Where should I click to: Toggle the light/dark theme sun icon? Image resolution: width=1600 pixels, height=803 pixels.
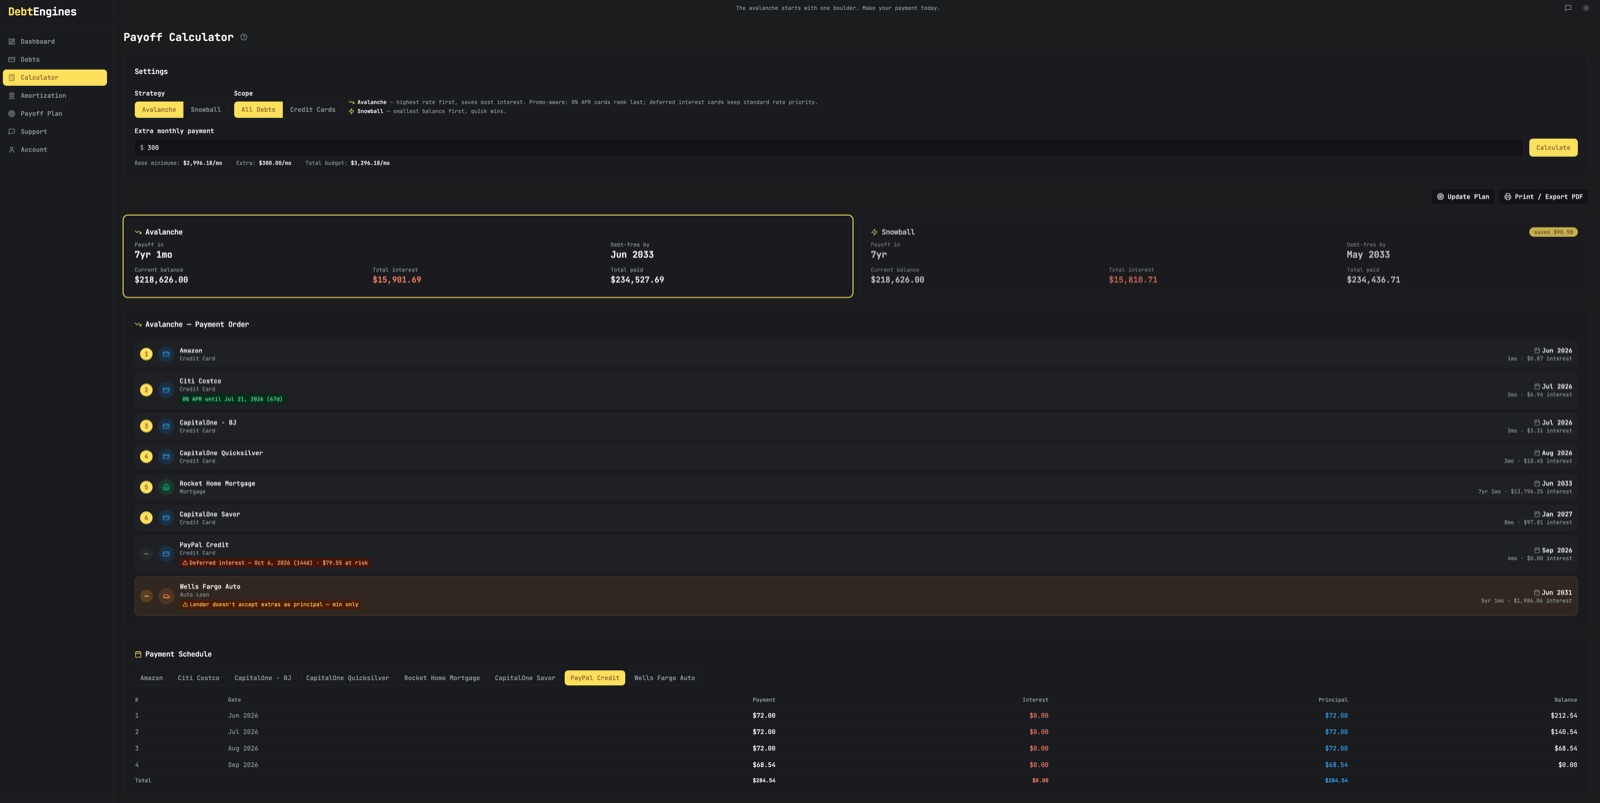(1585, 8)
